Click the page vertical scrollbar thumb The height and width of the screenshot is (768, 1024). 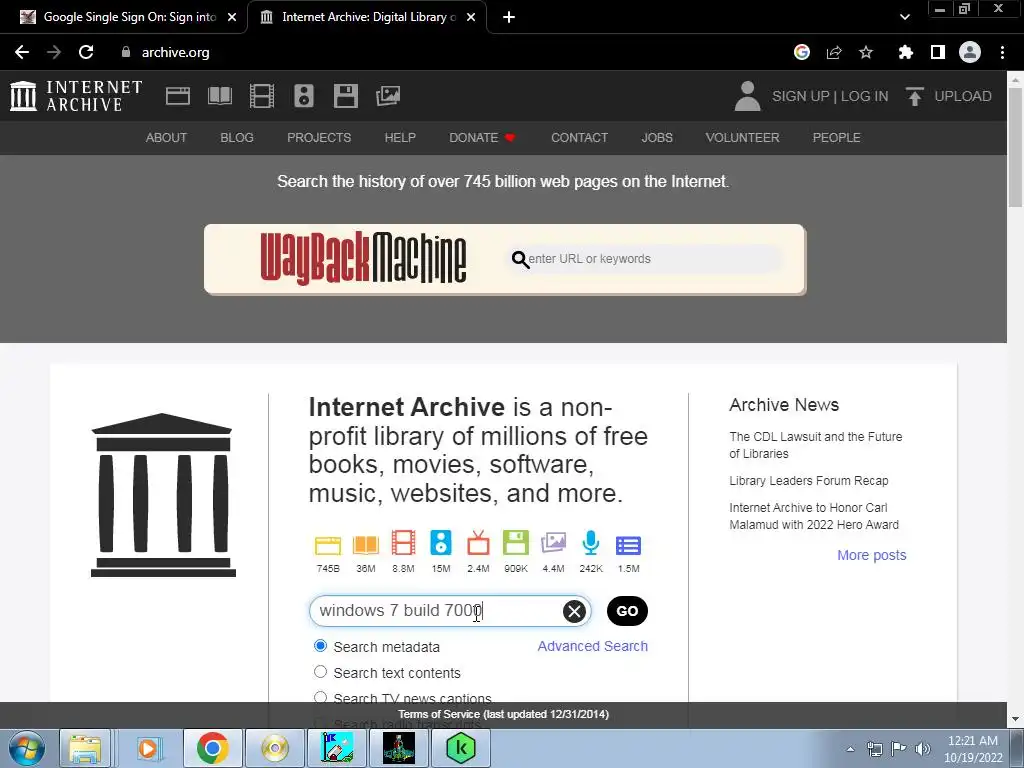point(1015,148)
